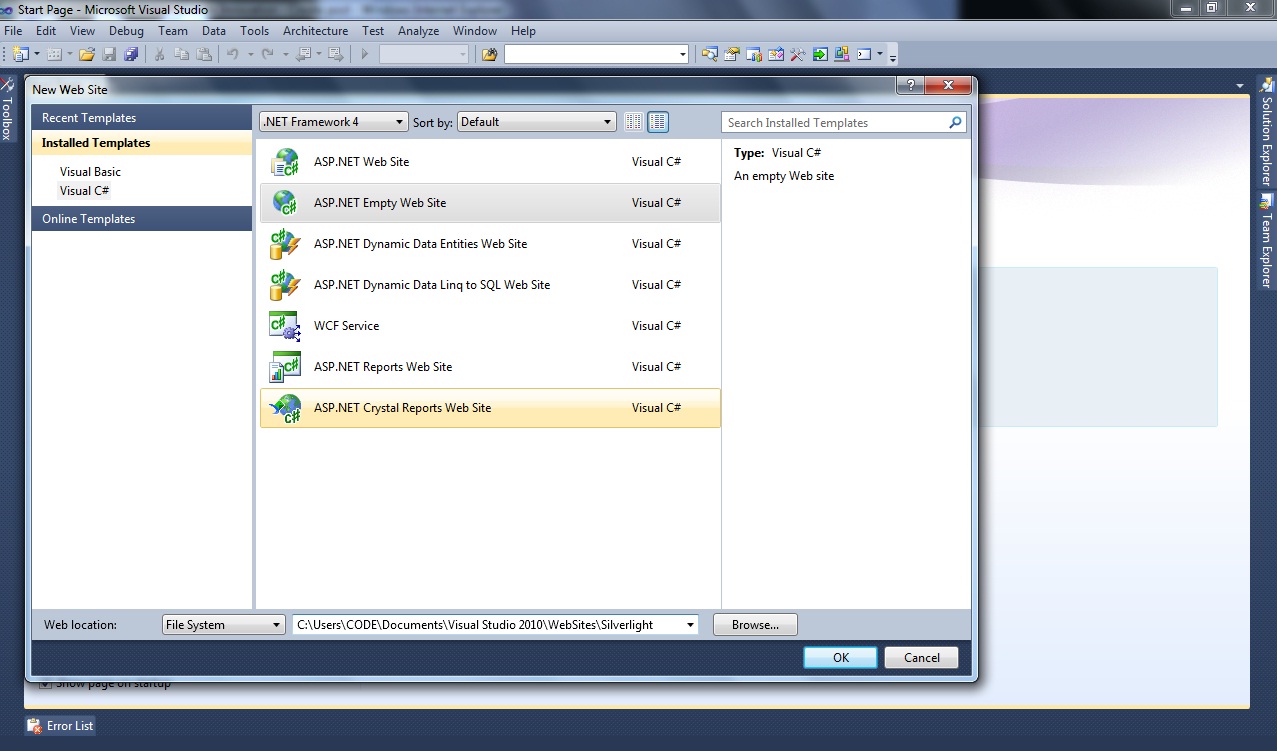The height and width of the screenshot is (751, 1277).
Task: Click the search magnifier in Installed Templates box
Action: click(956, 123)
